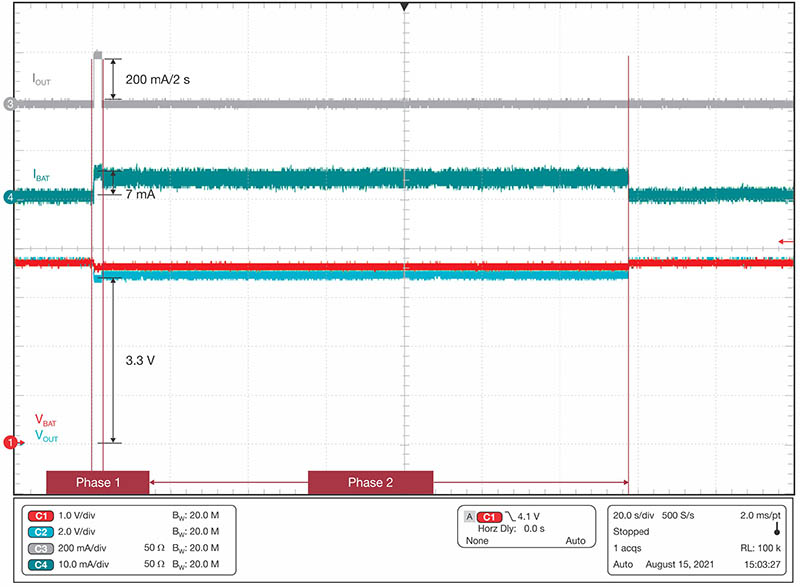
Task: Click the trigger position arrow at top center
Action: [404, 7]
